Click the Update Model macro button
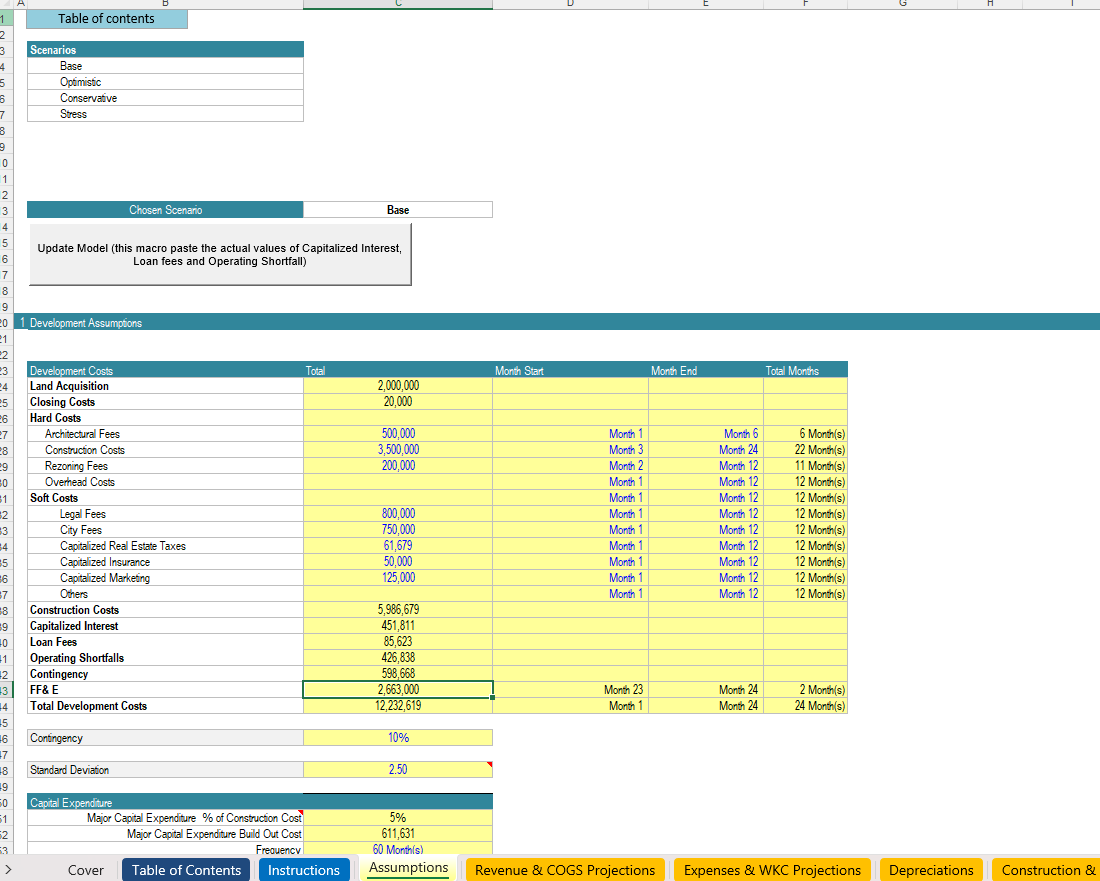1100x881 pixels. [x=219, y=255]
